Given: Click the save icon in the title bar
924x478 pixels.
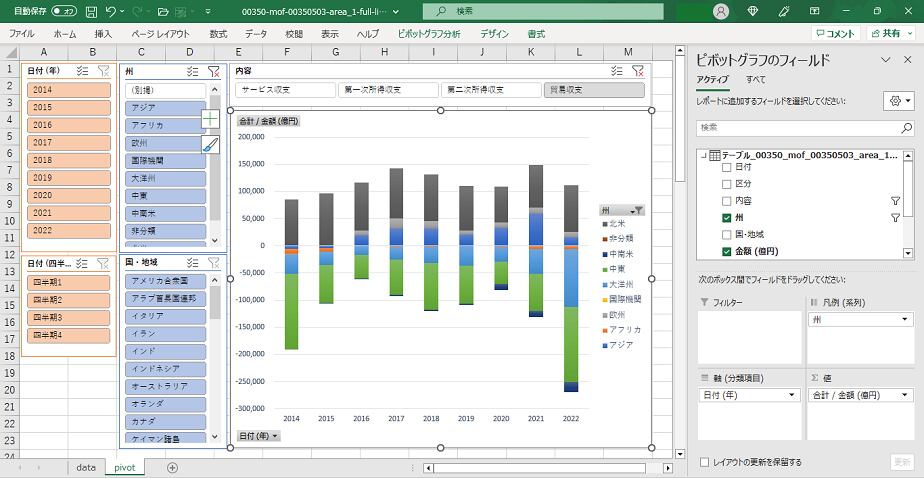Looking at the screenshot, I should click(x=91, y=11).
